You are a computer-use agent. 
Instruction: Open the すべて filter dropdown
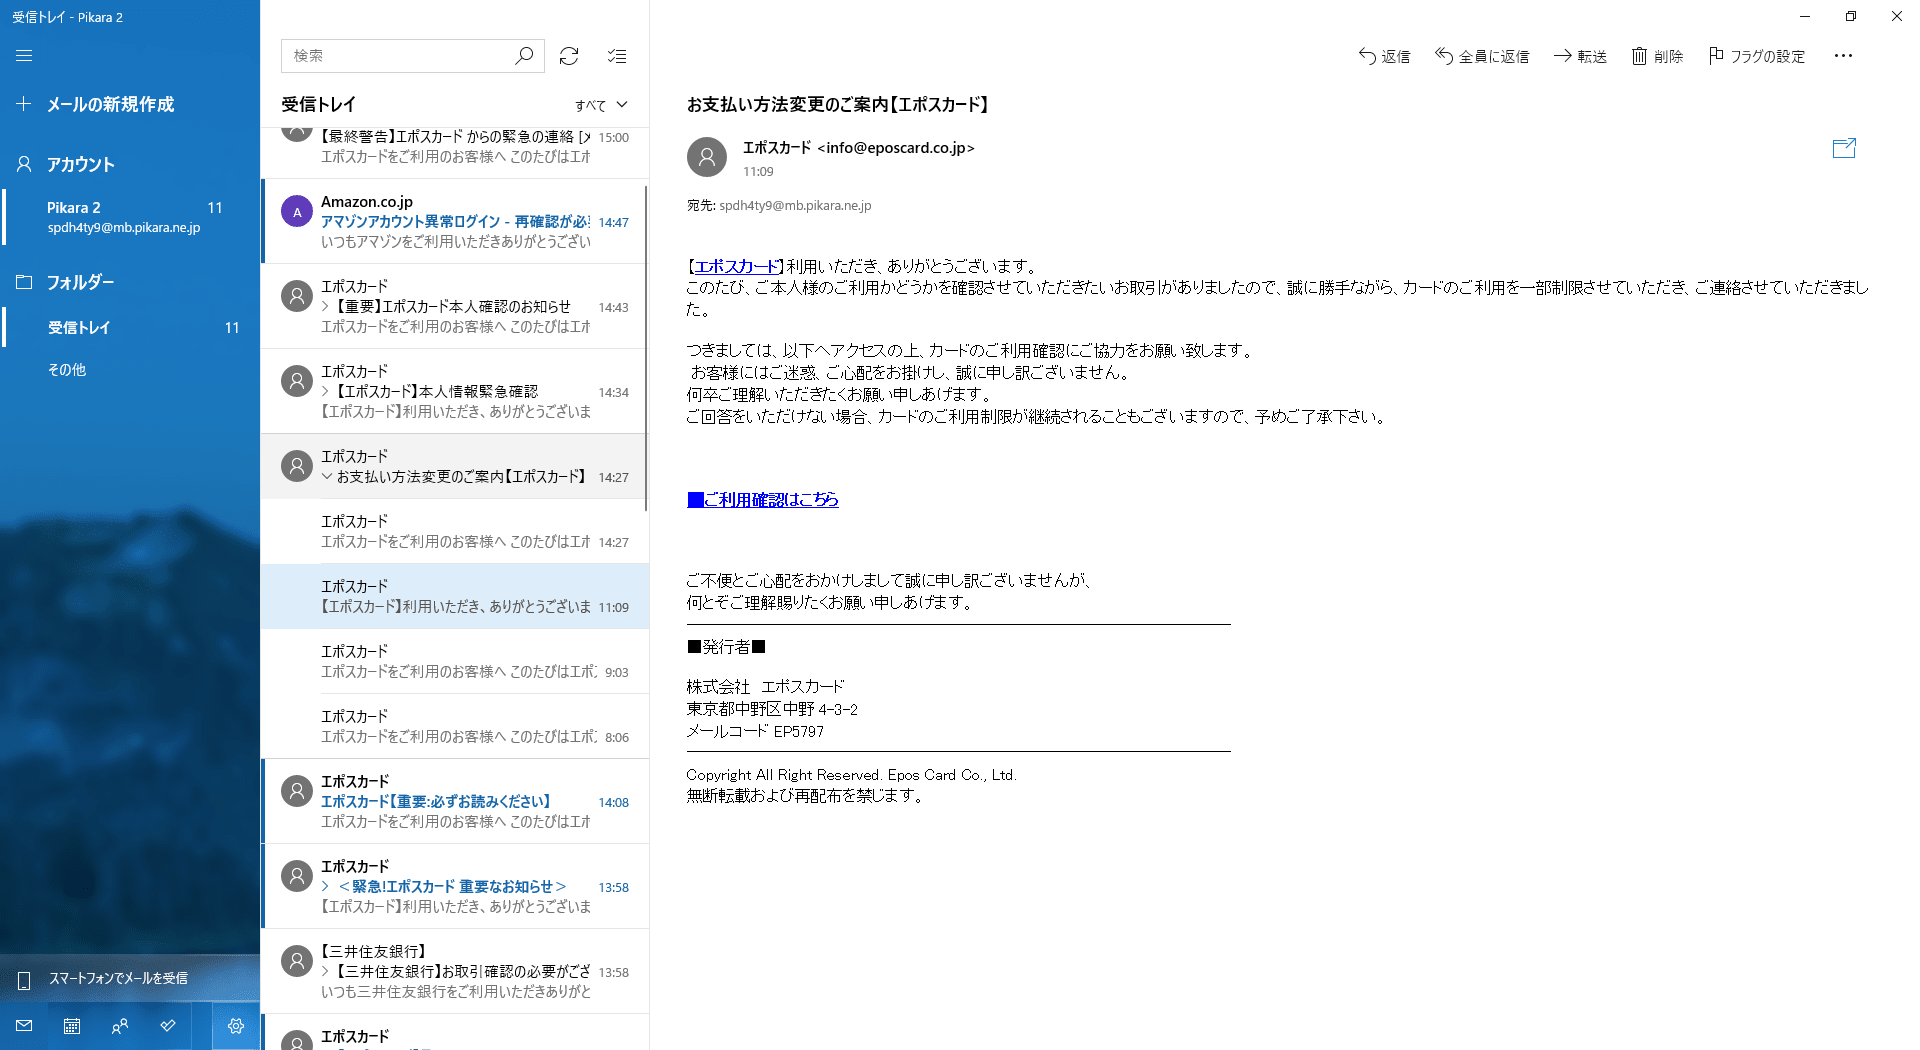click(x=601, y=105)
